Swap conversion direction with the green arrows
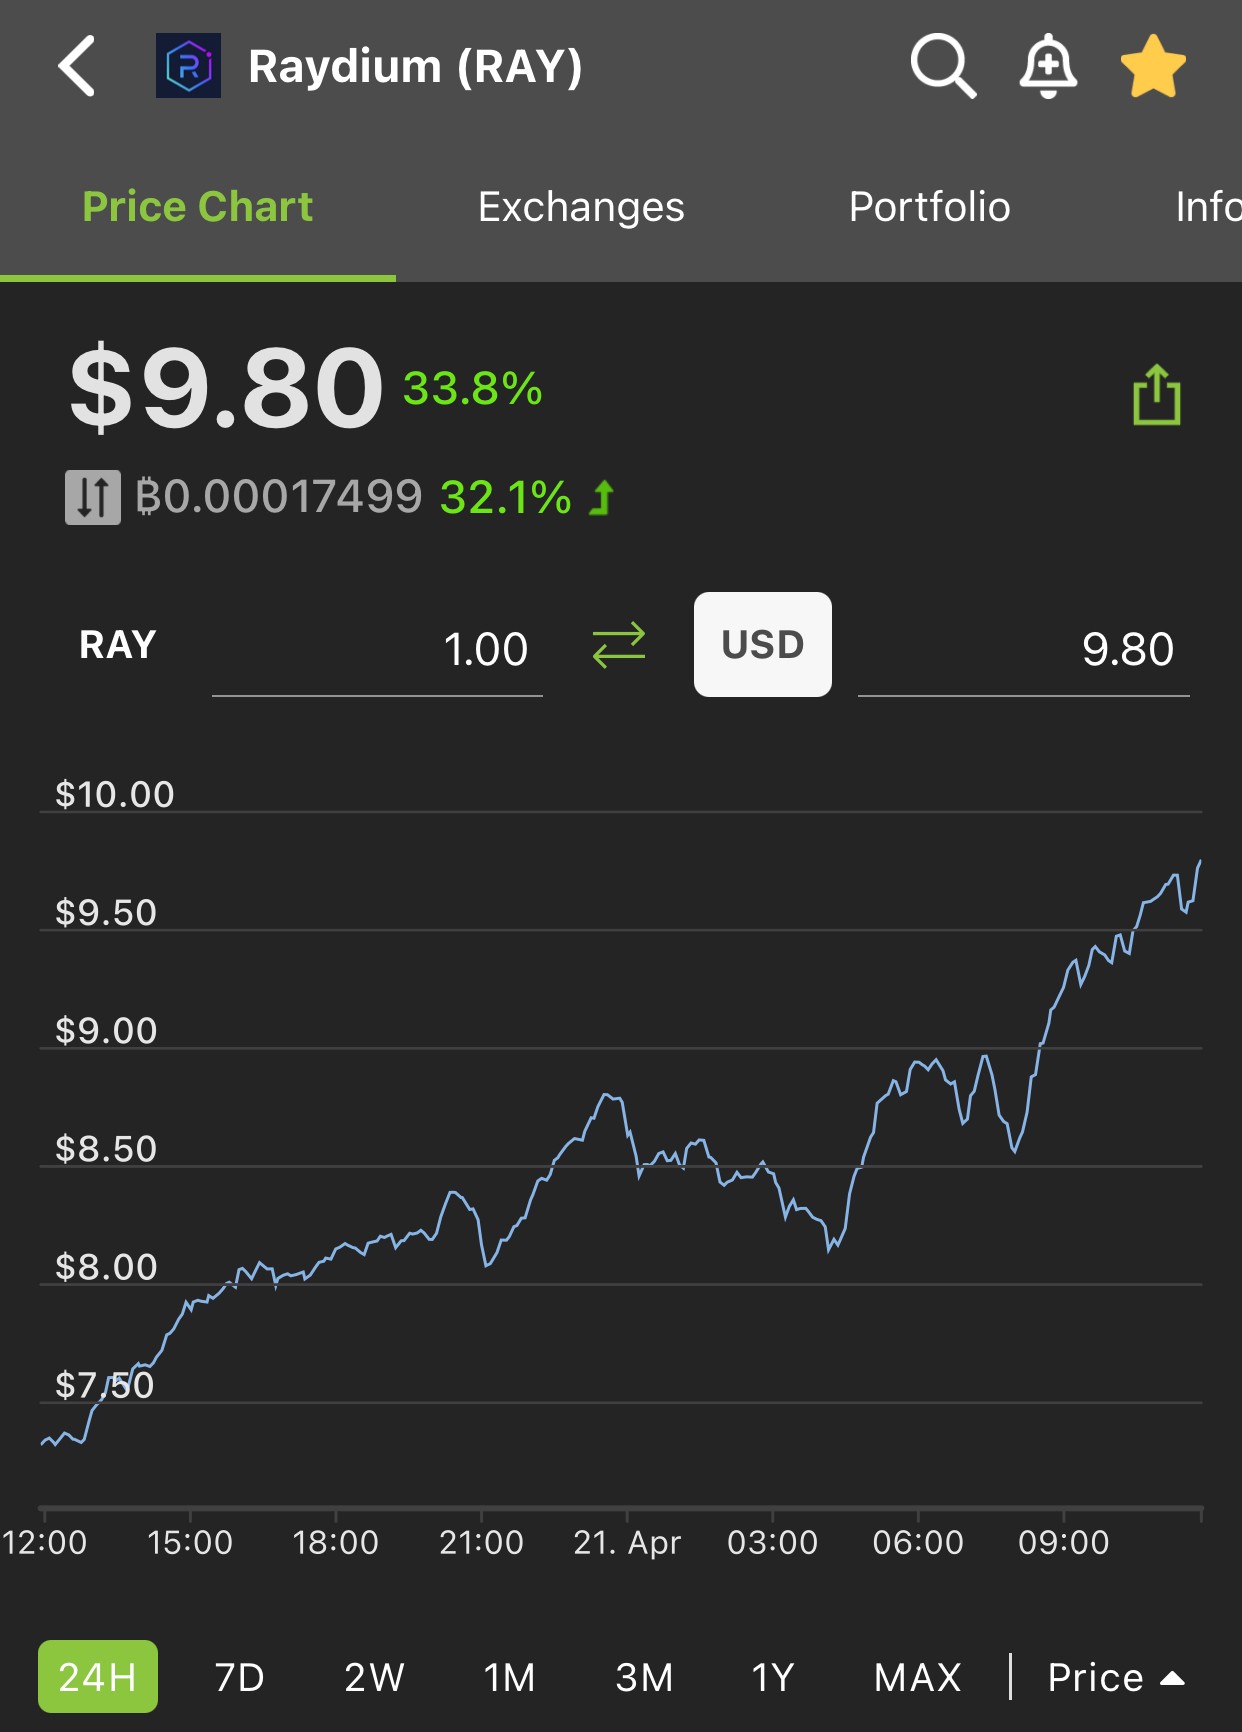This screenshot has width=1242, height=1732. [x=619, y=645]
